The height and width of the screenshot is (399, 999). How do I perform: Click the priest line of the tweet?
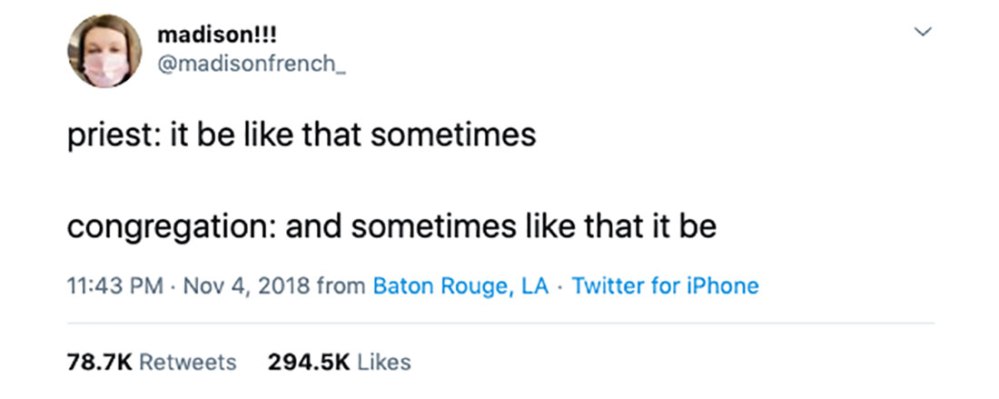point(301,136)
